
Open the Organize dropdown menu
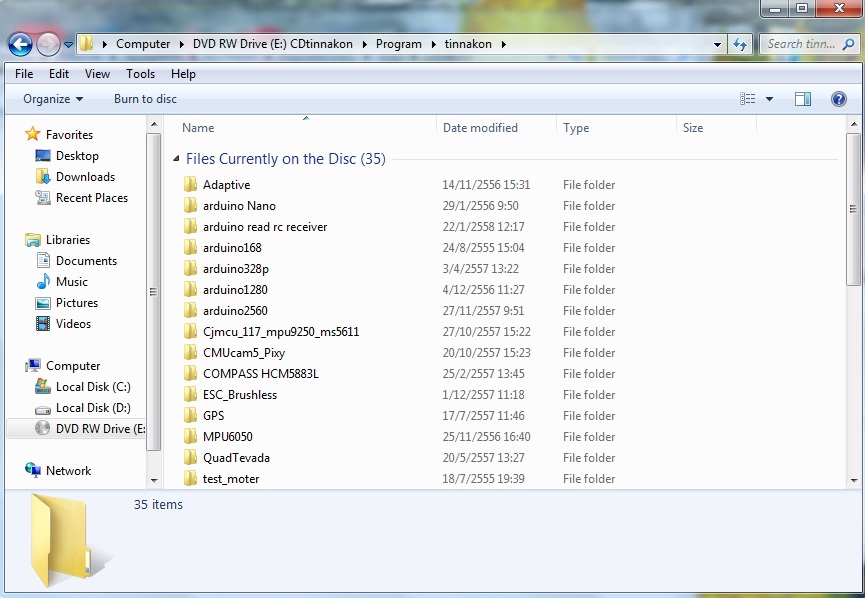coord(53,99)
